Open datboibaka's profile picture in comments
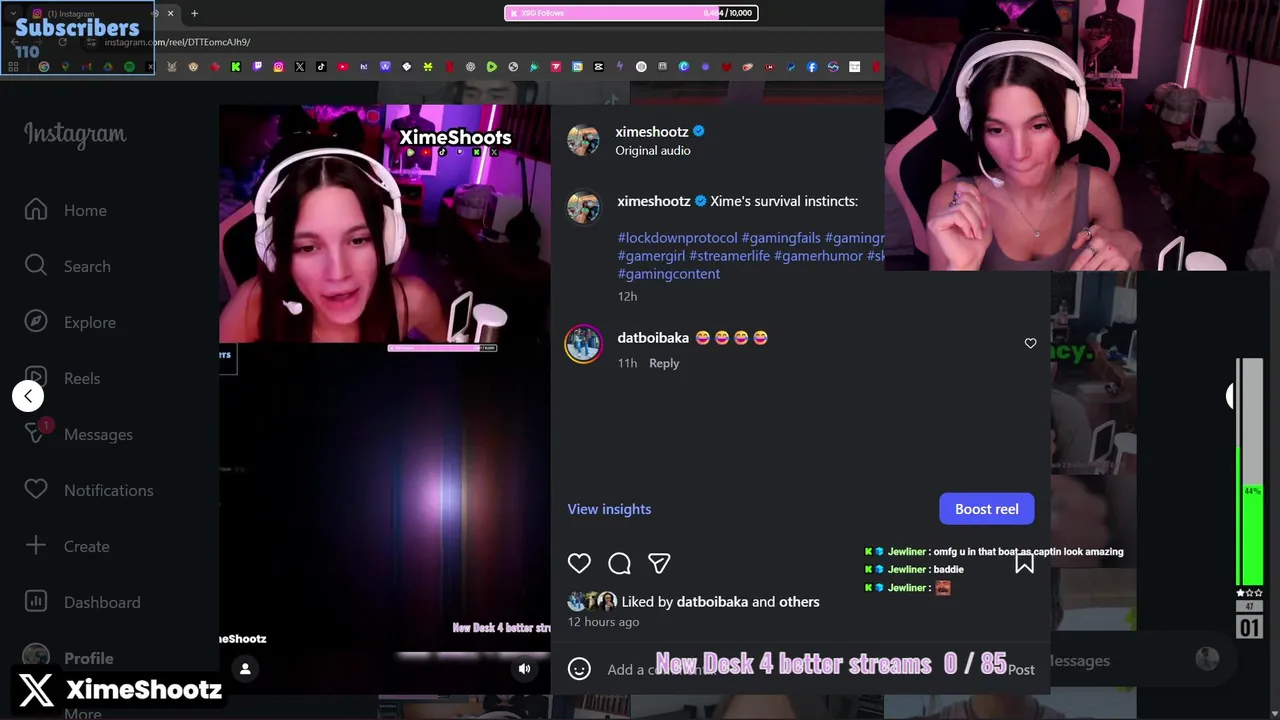1280x720 pixels. pyautogui.click(x=583, y=344)
